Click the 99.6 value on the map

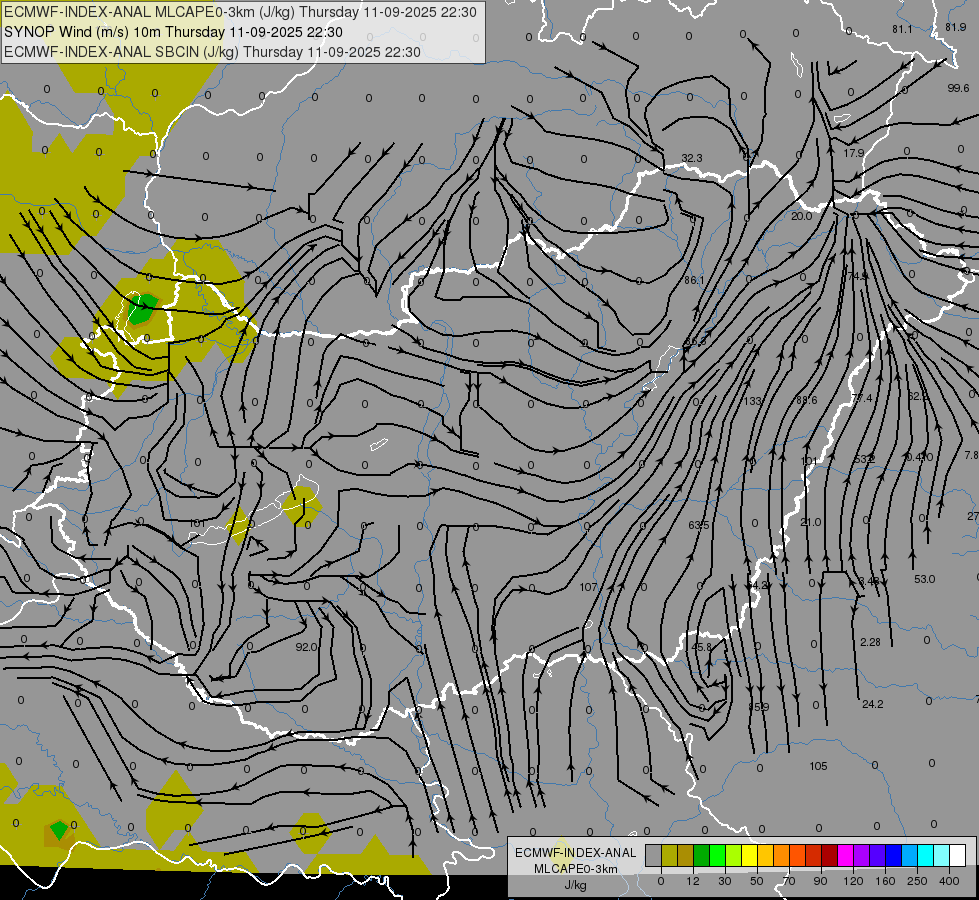(958, 89)
